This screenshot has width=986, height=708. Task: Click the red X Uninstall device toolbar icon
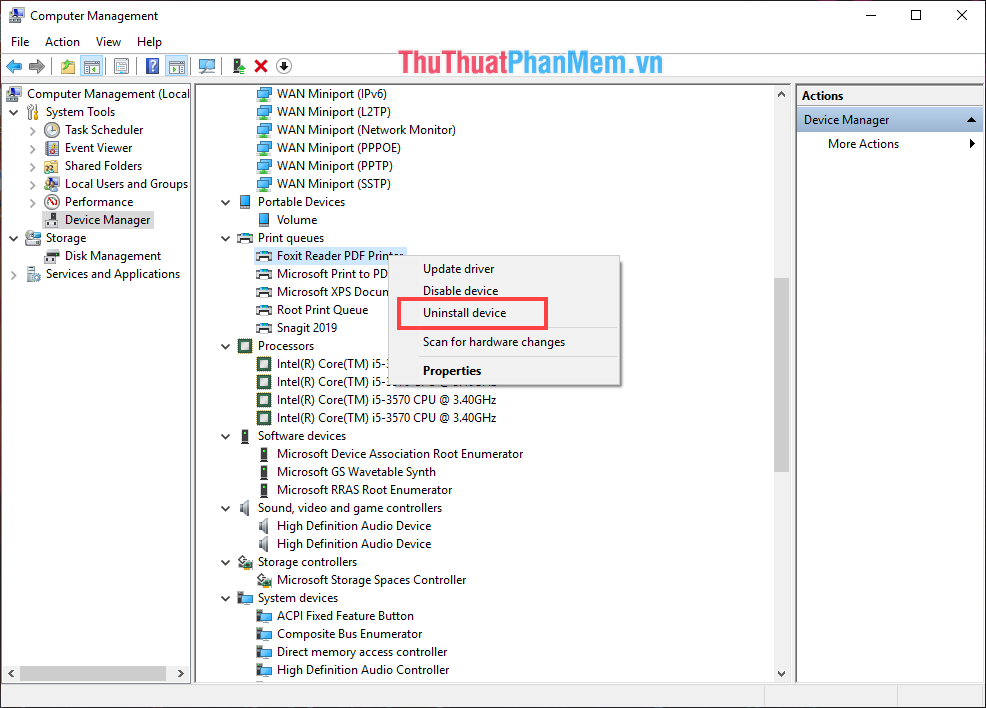[x=260, y=66]
